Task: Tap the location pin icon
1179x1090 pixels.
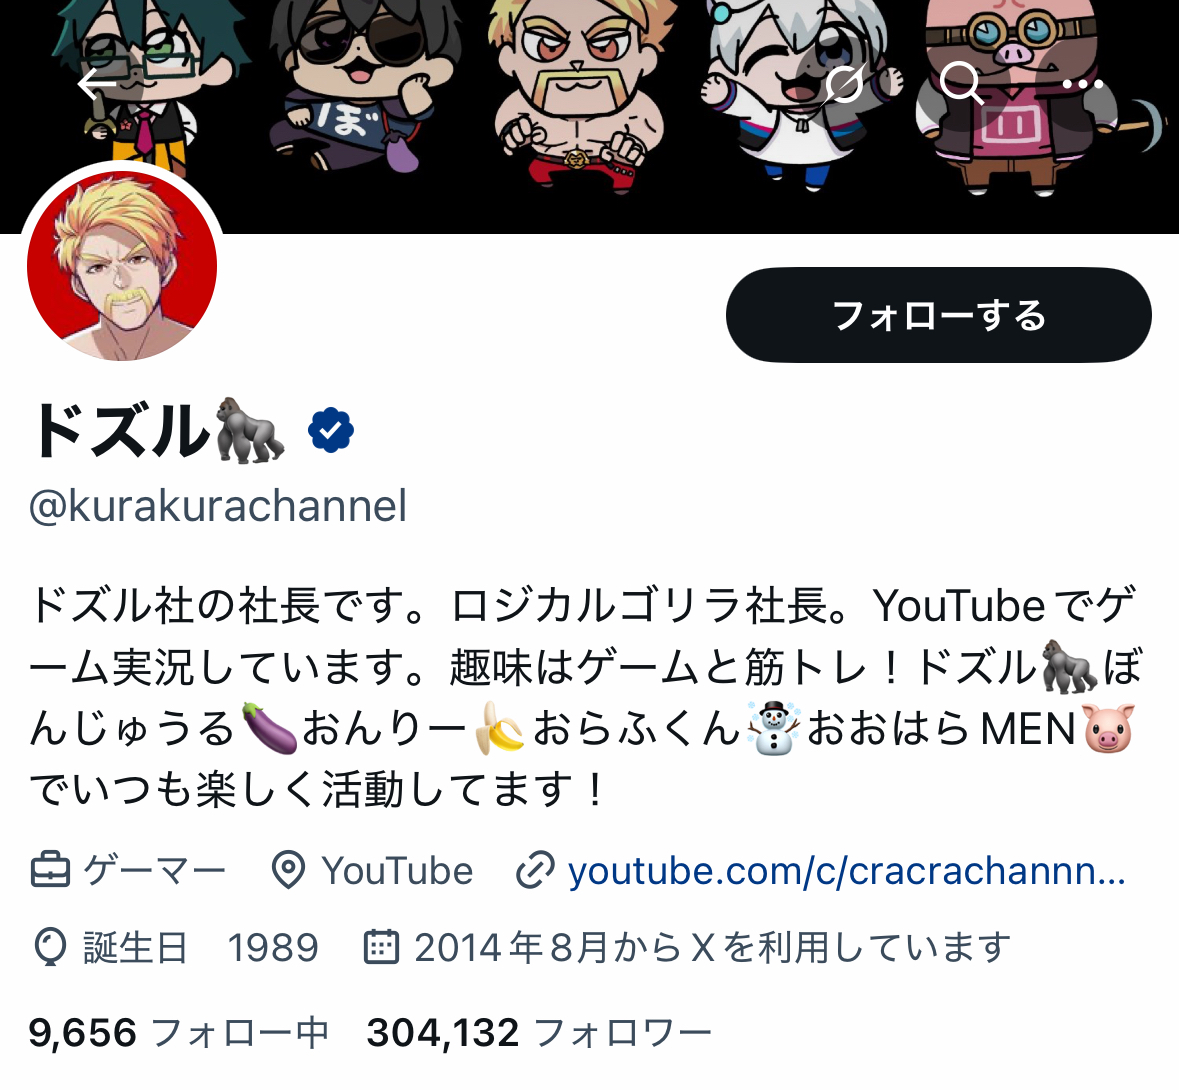Action: (x=287, y=870)
